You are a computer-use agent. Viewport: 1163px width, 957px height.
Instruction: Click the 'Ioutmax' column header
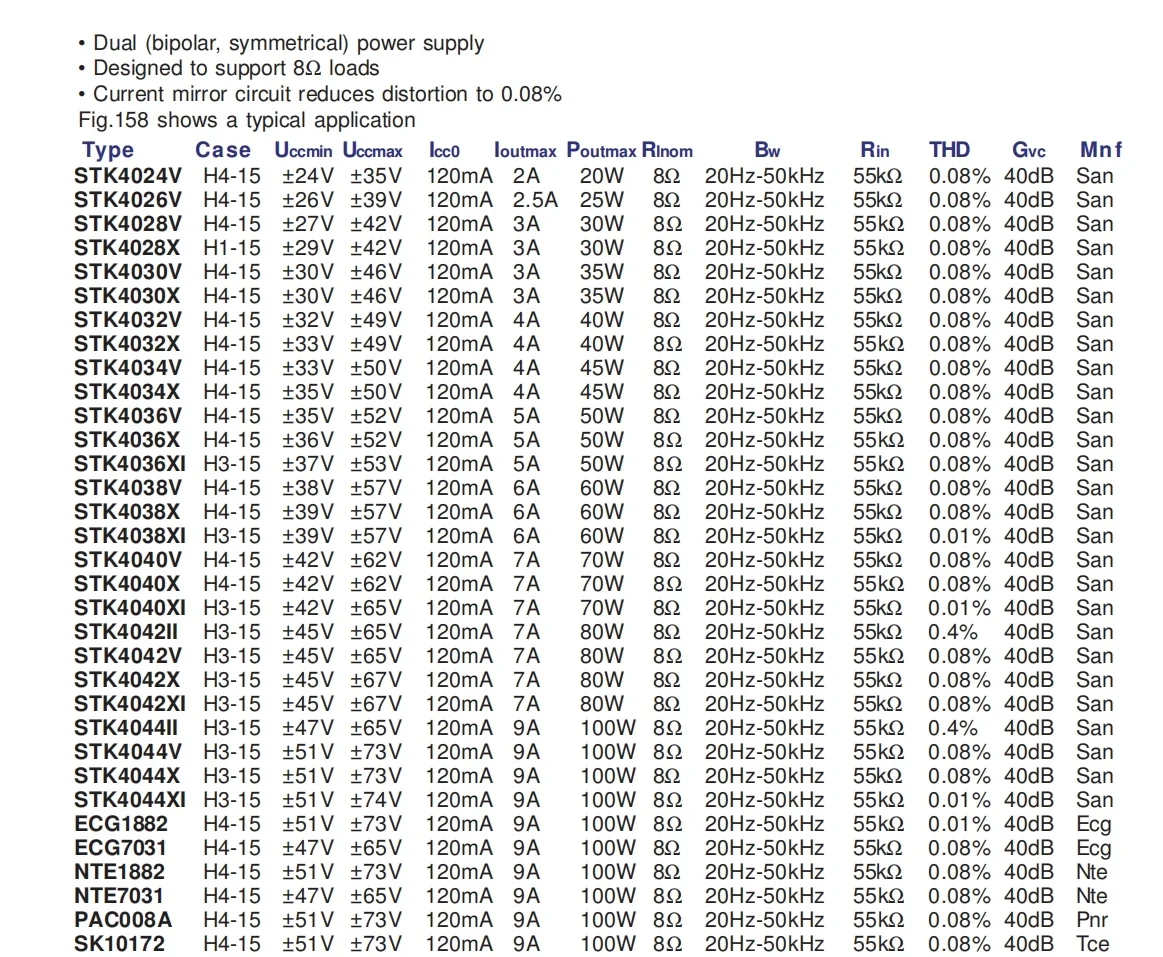click(x=525, y=151)
